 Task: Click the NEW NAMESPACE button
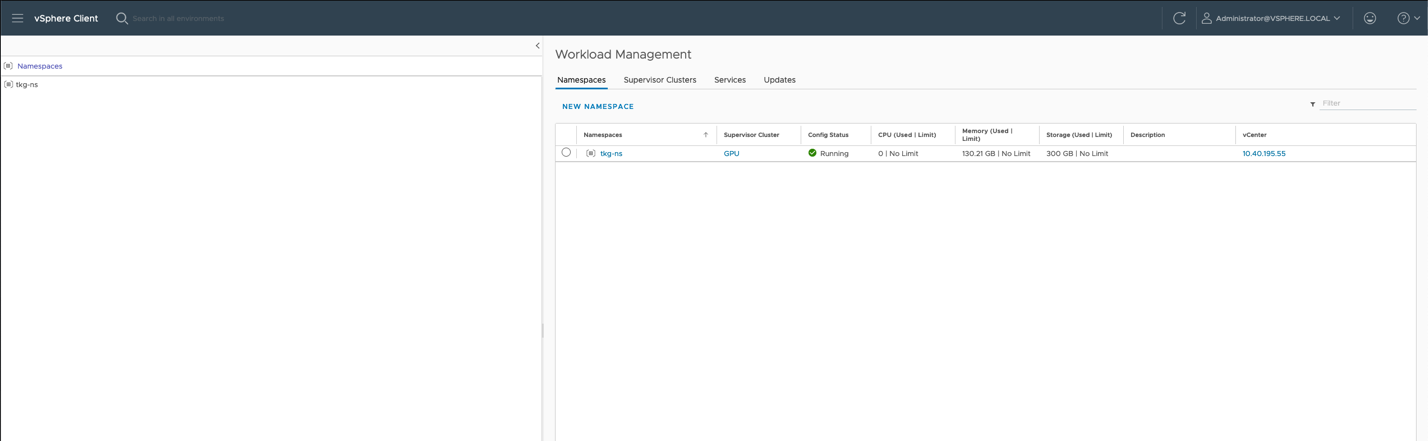[597, 106]
